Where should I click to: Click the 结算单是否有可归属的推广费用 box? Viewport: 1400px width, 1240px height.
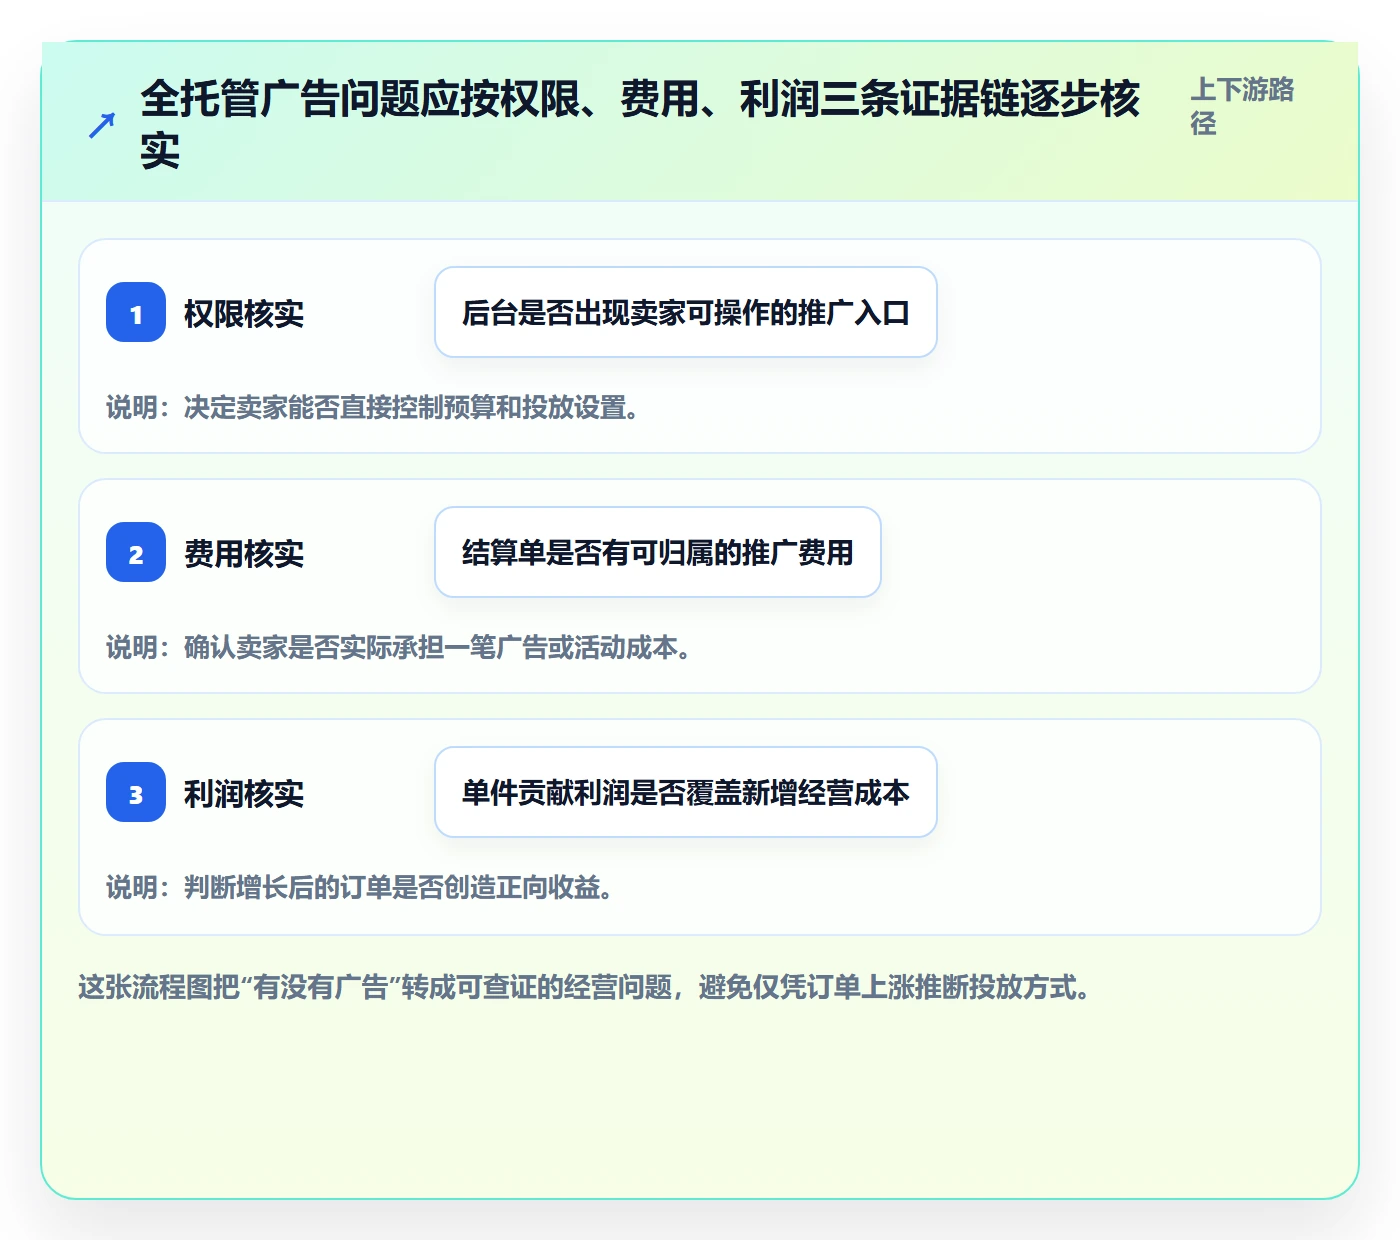(x=658, y=552)
